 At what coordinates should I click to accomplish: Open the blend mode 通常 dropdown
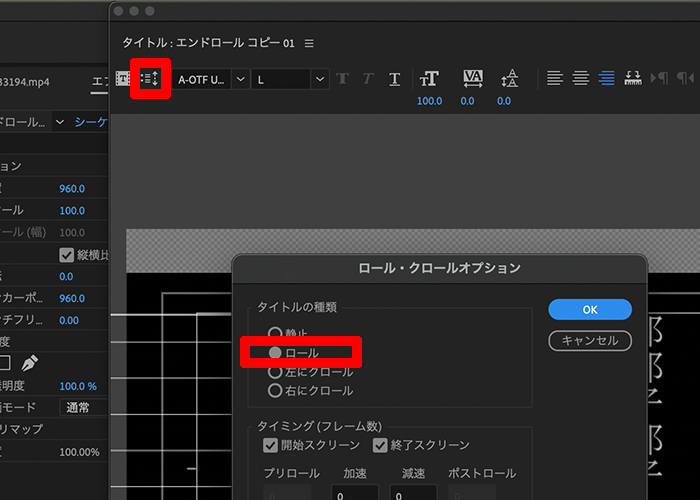(x=83, y=407)
